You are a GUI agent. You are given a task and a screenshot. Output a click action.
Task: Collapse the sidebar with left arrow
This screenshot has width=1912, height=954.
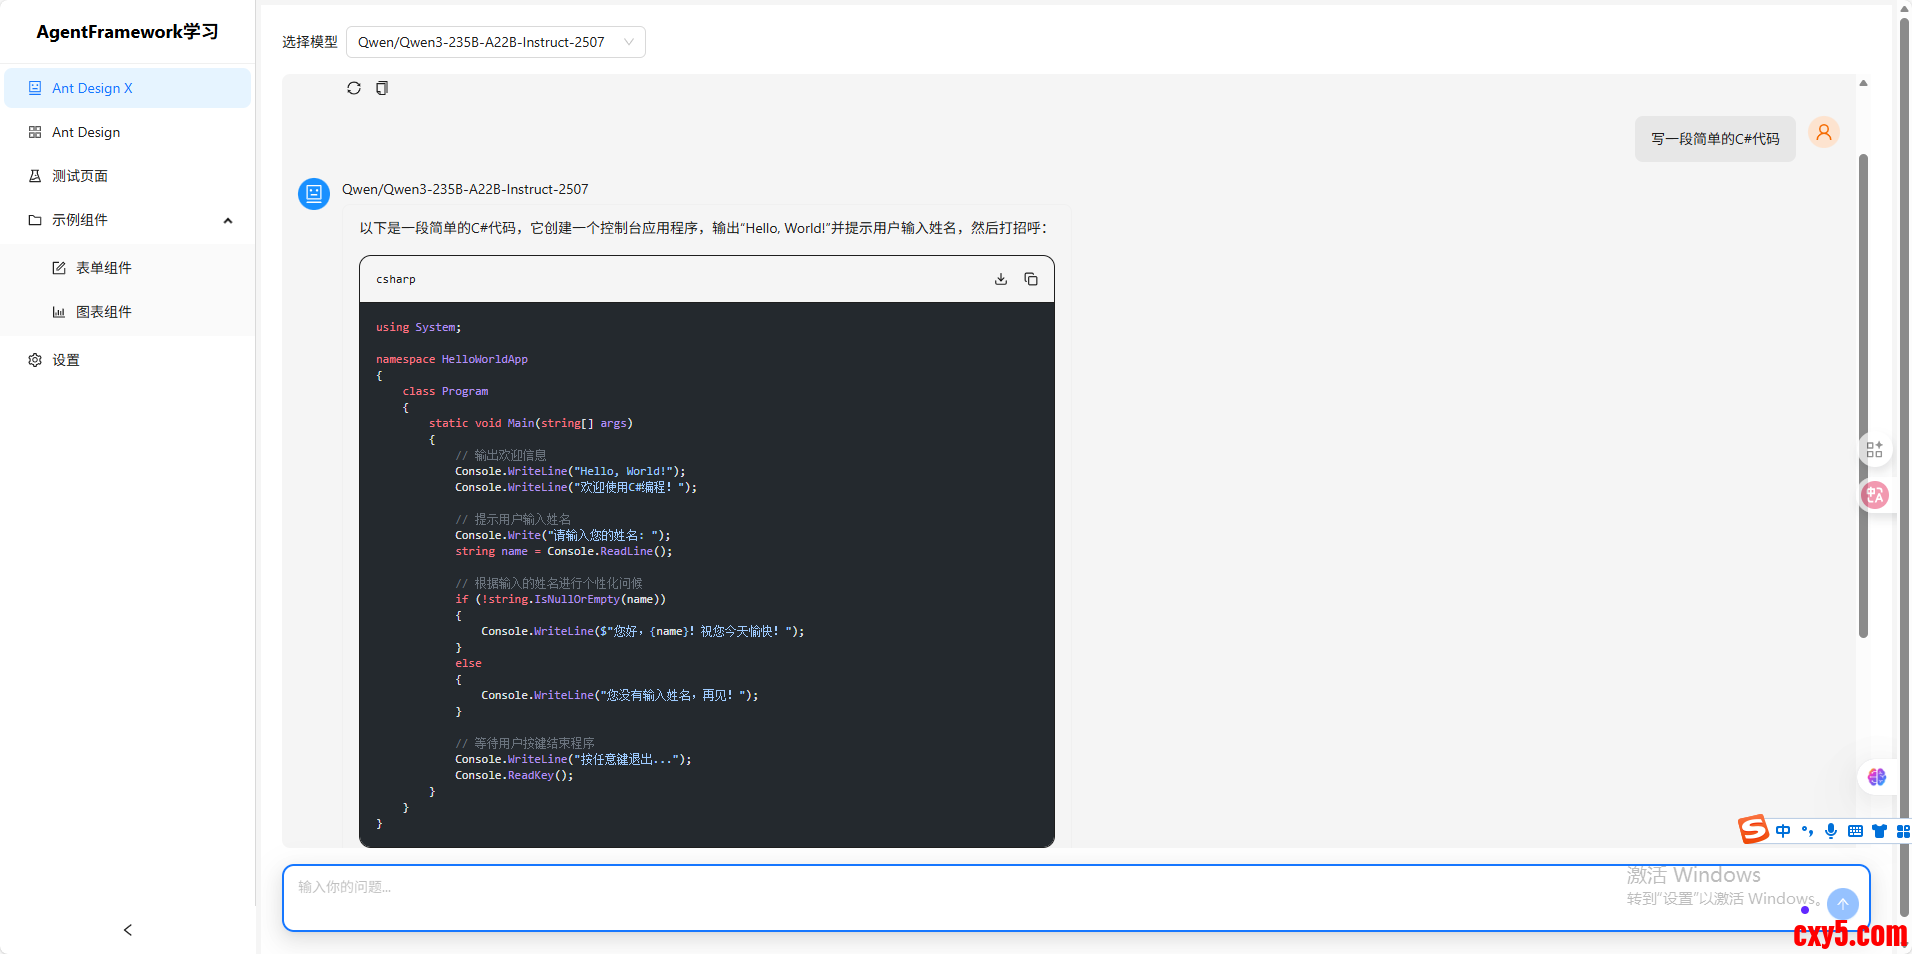(128, 930)
